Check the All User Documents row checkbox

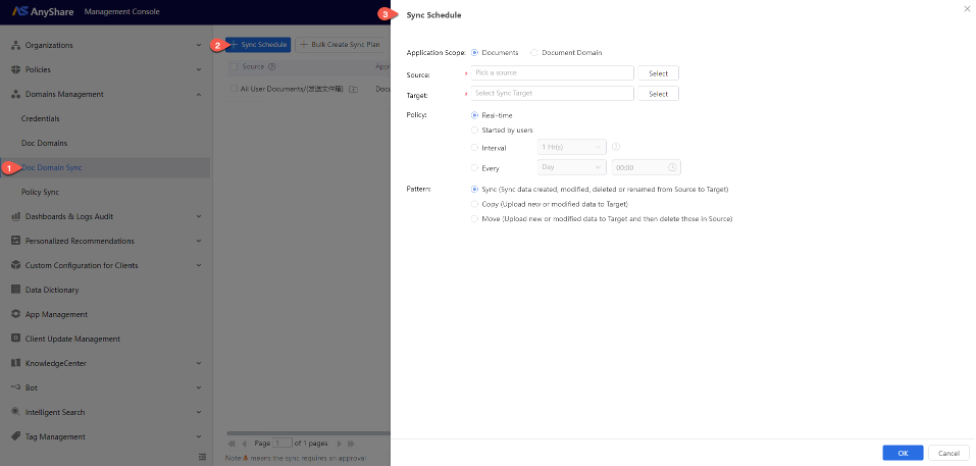234,89
